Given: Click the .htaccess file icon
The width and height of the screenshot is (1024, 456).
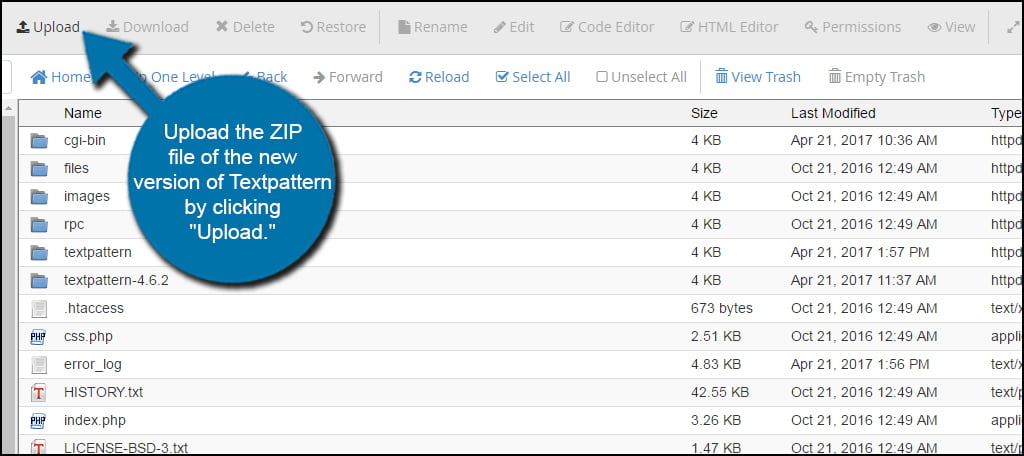Looking at the screenshot, I should pyautogui.click(x=39, y=309).
